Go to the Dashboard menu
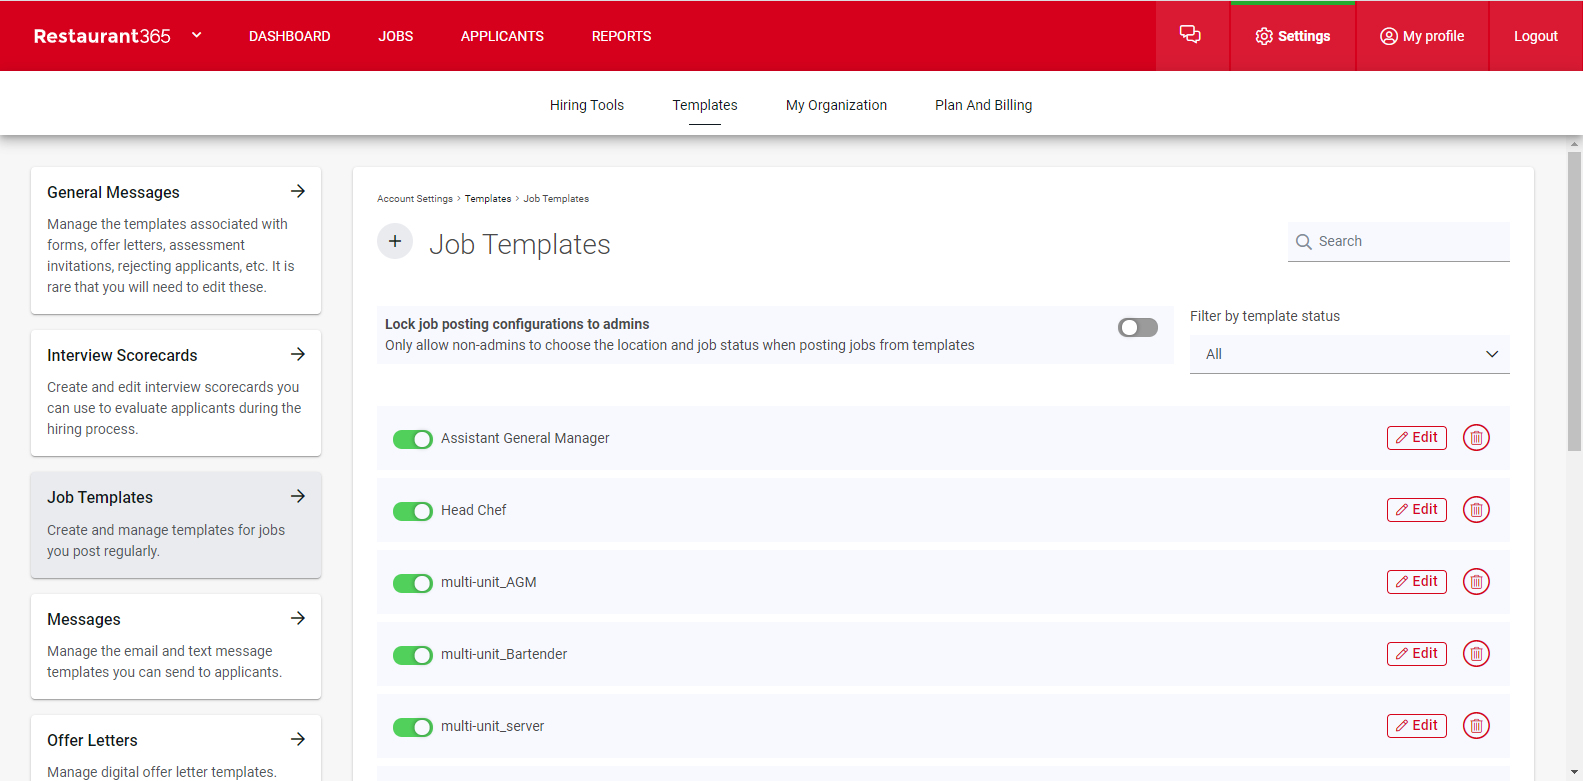The width and height of the screenshot is (1583, 781). [290, 36]
